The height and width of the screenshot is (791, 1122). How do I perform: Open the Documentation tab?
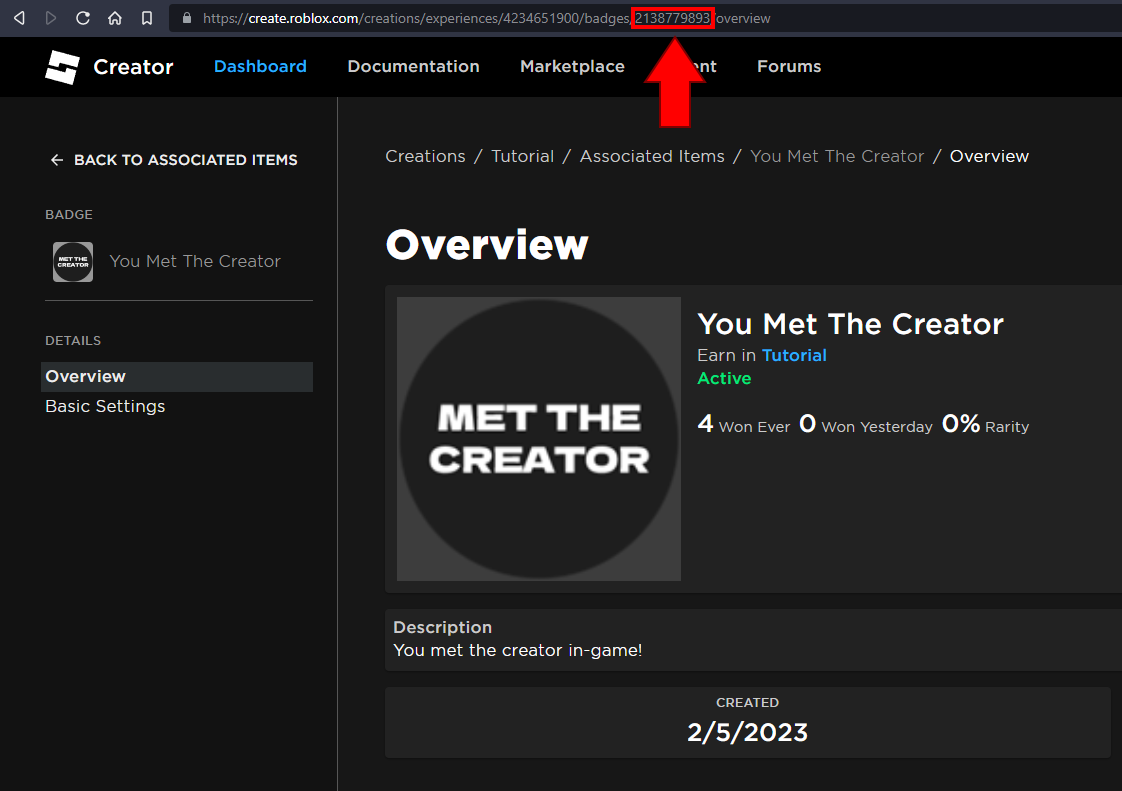[413, 67]
